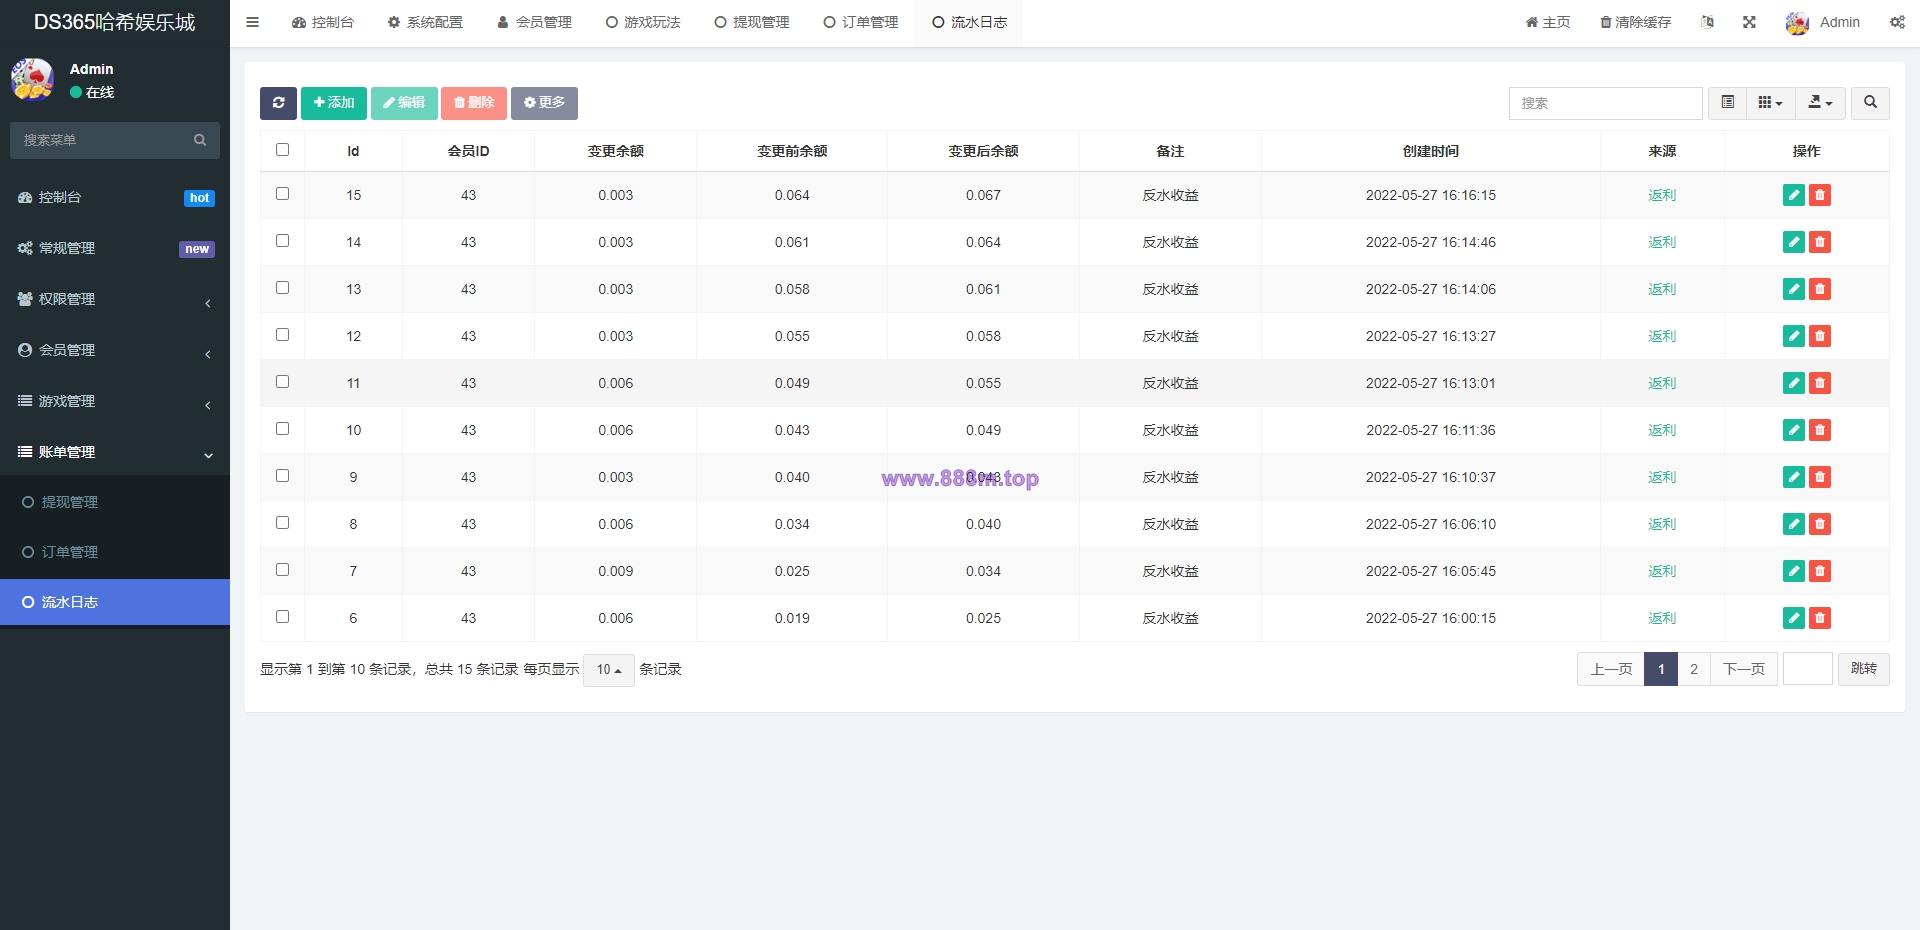This screenshot has width=1920, height=930.
Task: Edit record with Id 11
Action: point(1794,383)
